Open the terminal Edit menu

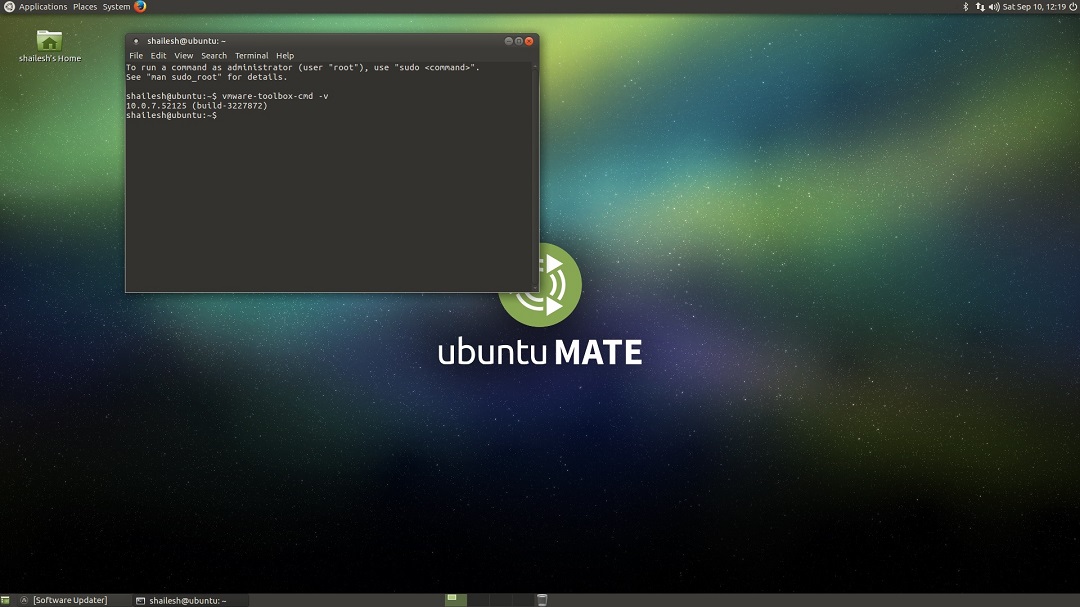tap(158, 56)
